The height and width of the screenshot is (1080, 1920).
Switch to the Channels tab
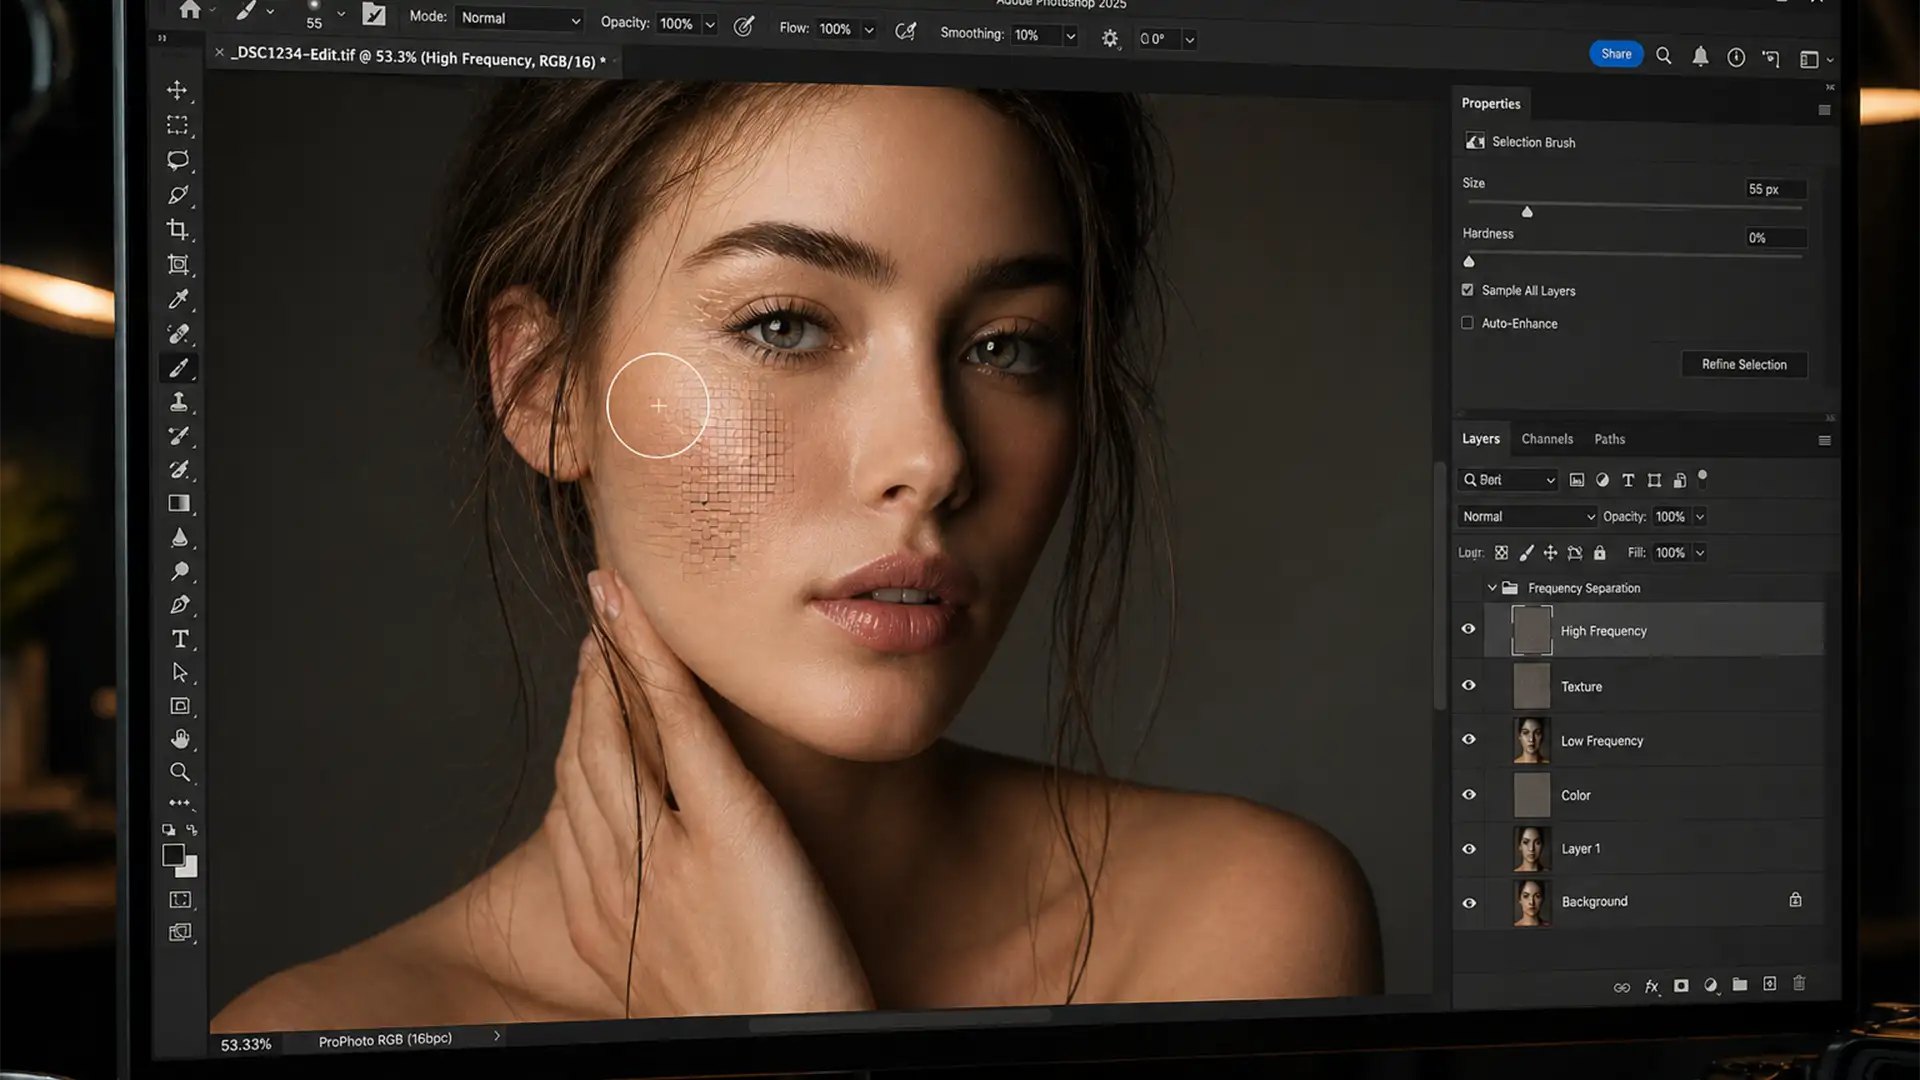coord(1547,438)
